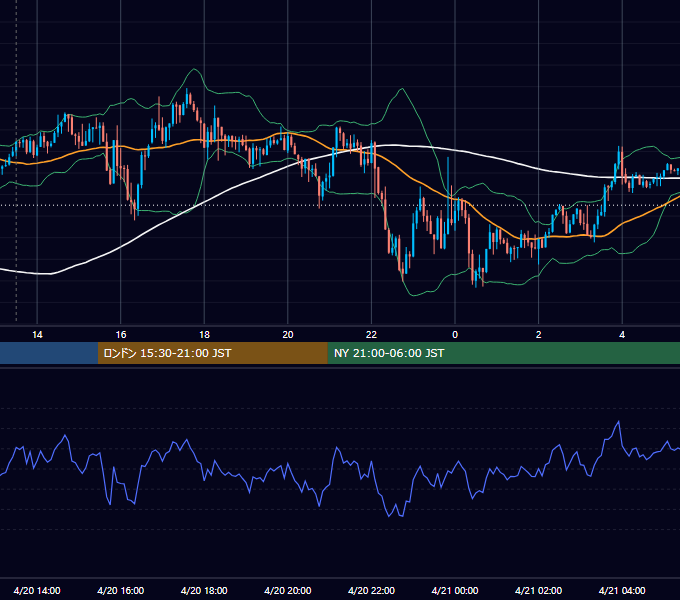Select the NY 21:00-06:00 JST session bar

pyautogui.click(x=503, y=353)
